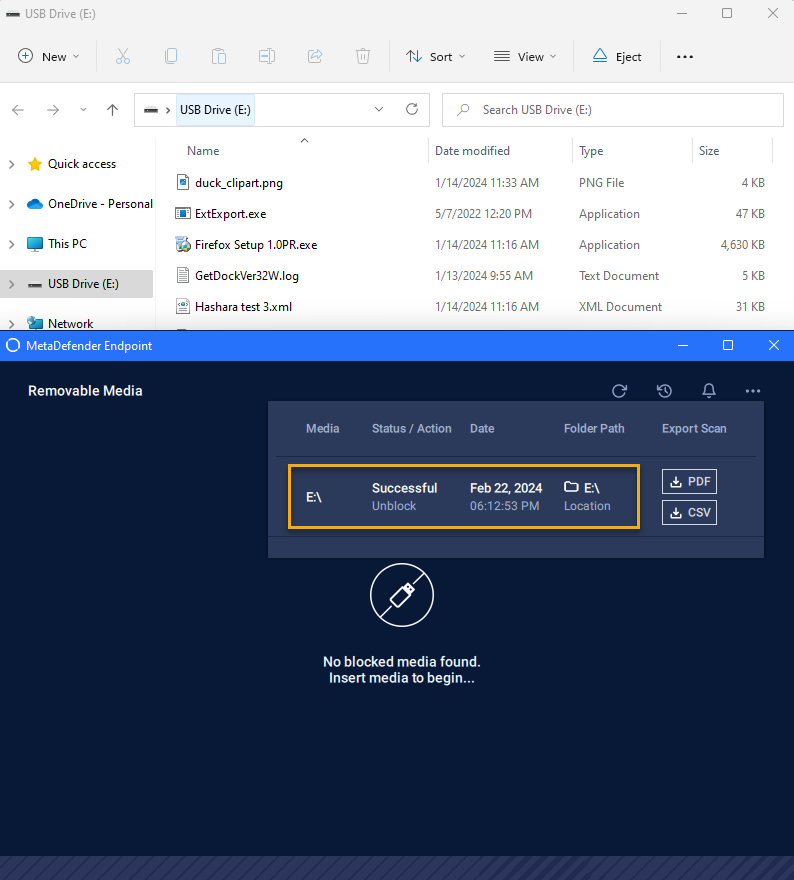Viewport: 794px width, 880px height.
Task: Expand address bar history dropdown
Action: [x=379, y=109]
